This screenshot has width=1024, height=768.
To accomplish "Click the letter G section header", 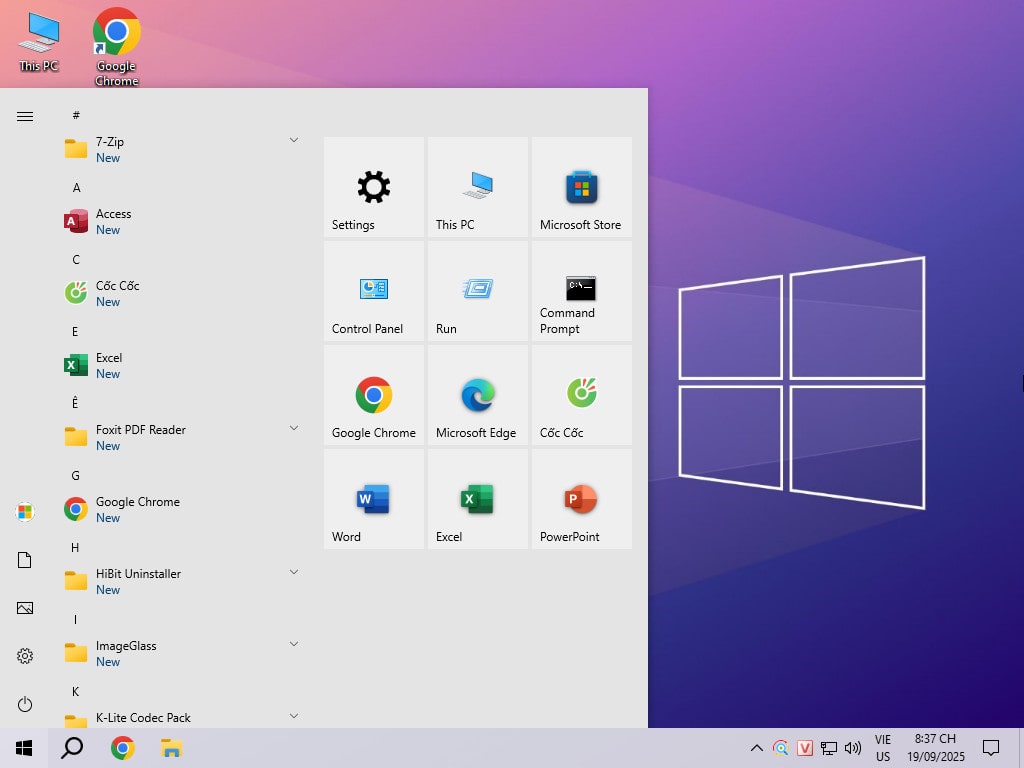I will (x=76, y=475).
